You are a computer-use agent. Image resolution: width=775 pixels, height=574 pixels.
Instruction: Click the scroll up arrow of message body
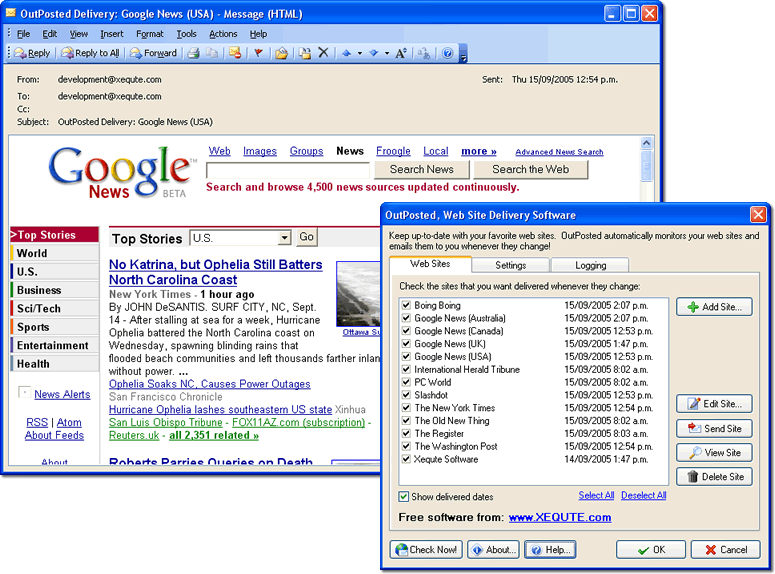coord(646,143)
